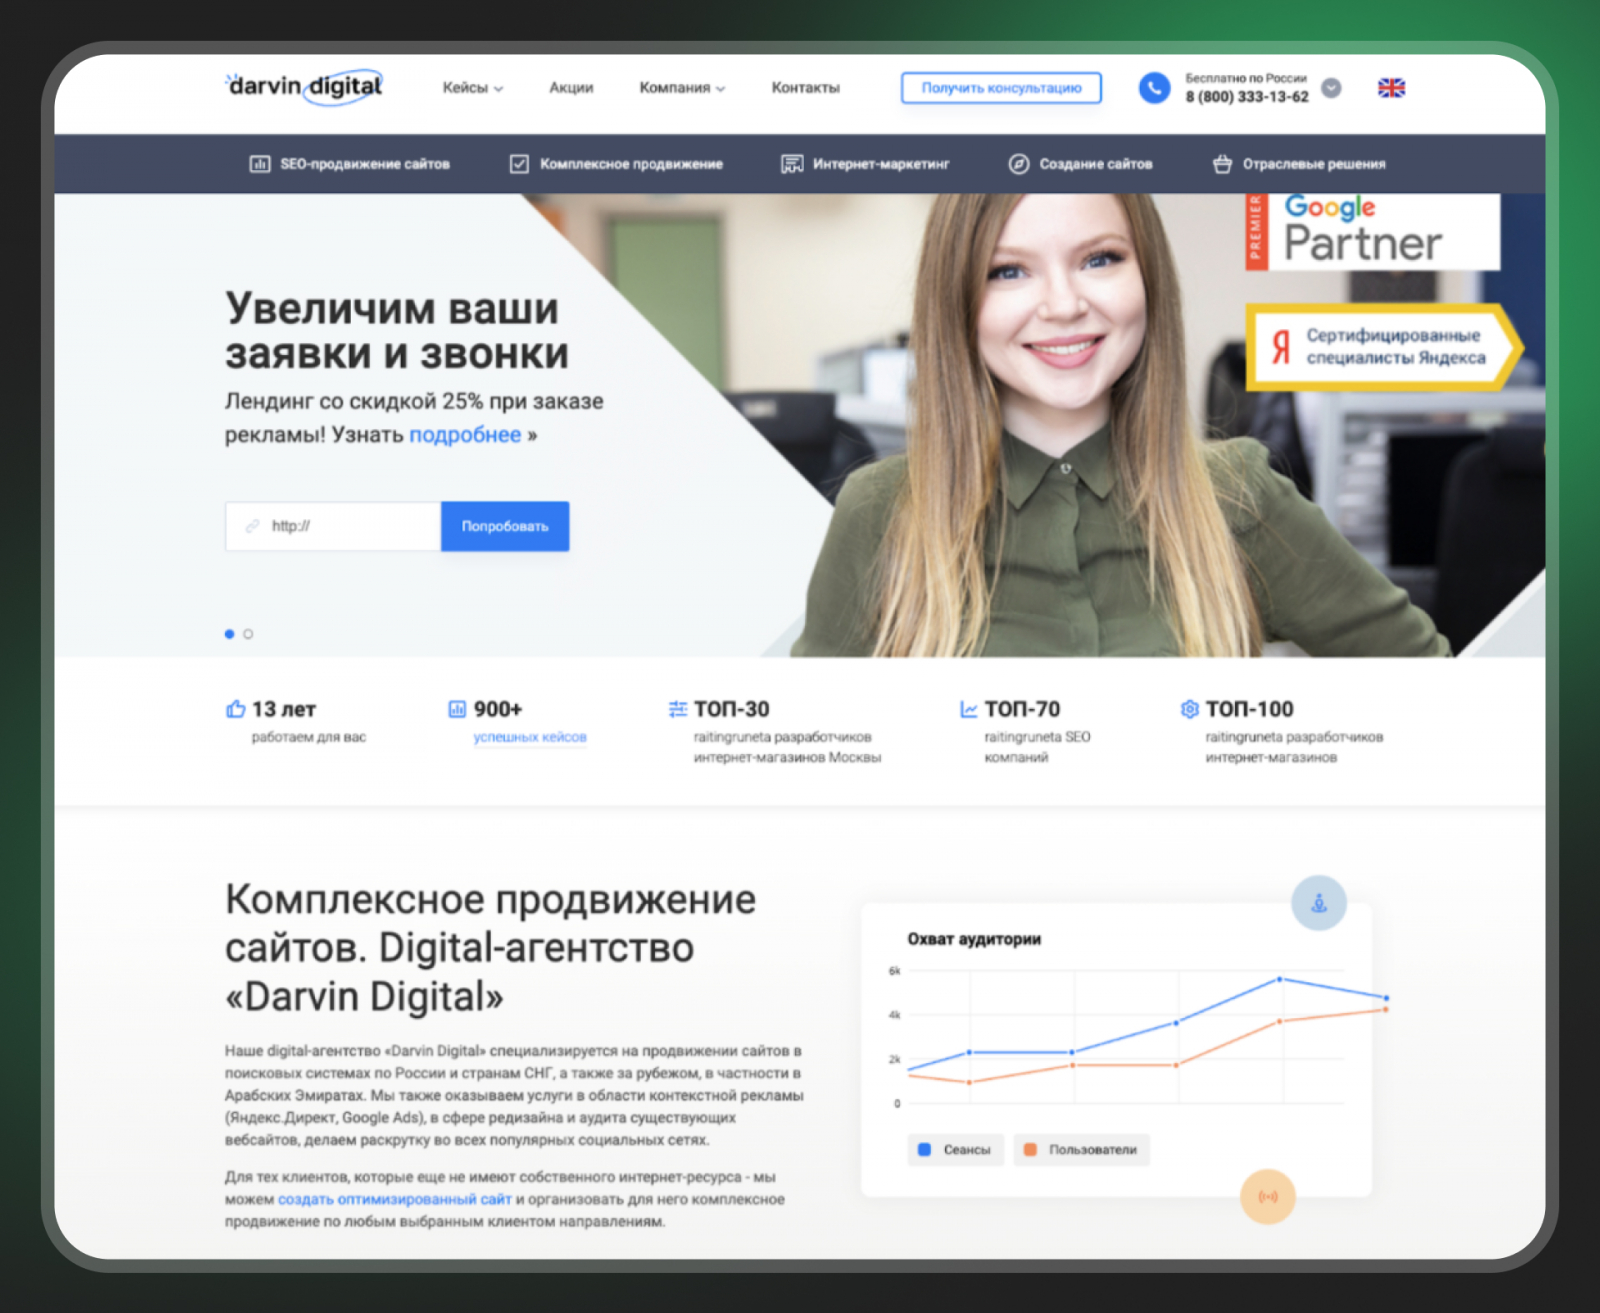Open the SEO-продвижение сайтов menu item
The width and height of the screenshot is (1600, 1313).
pos(350,164)
